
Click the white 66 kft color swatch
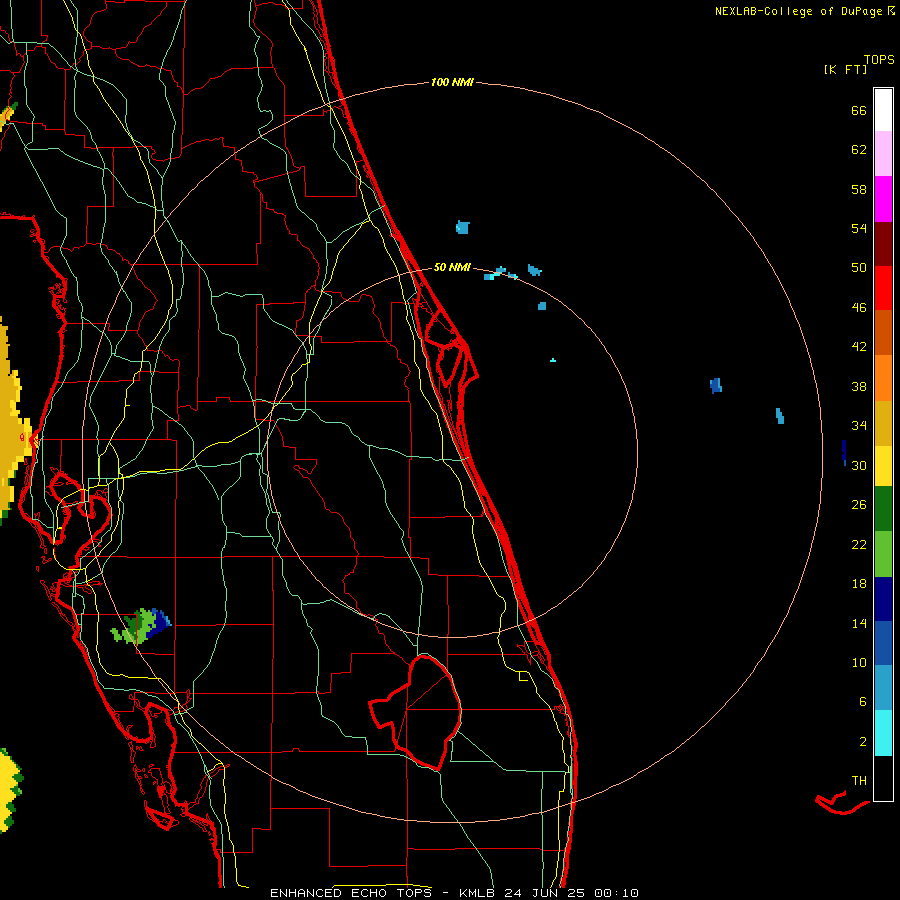pos(883,110)
